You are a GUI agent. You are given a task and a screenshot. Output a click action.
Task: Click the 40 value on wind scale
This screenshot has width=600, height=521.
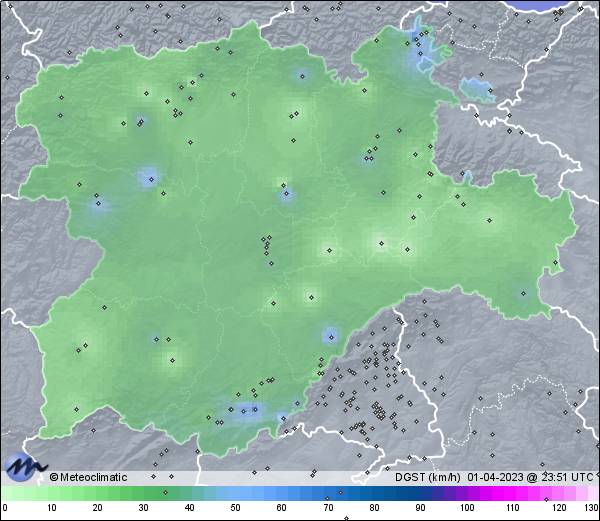coord(189,508)
